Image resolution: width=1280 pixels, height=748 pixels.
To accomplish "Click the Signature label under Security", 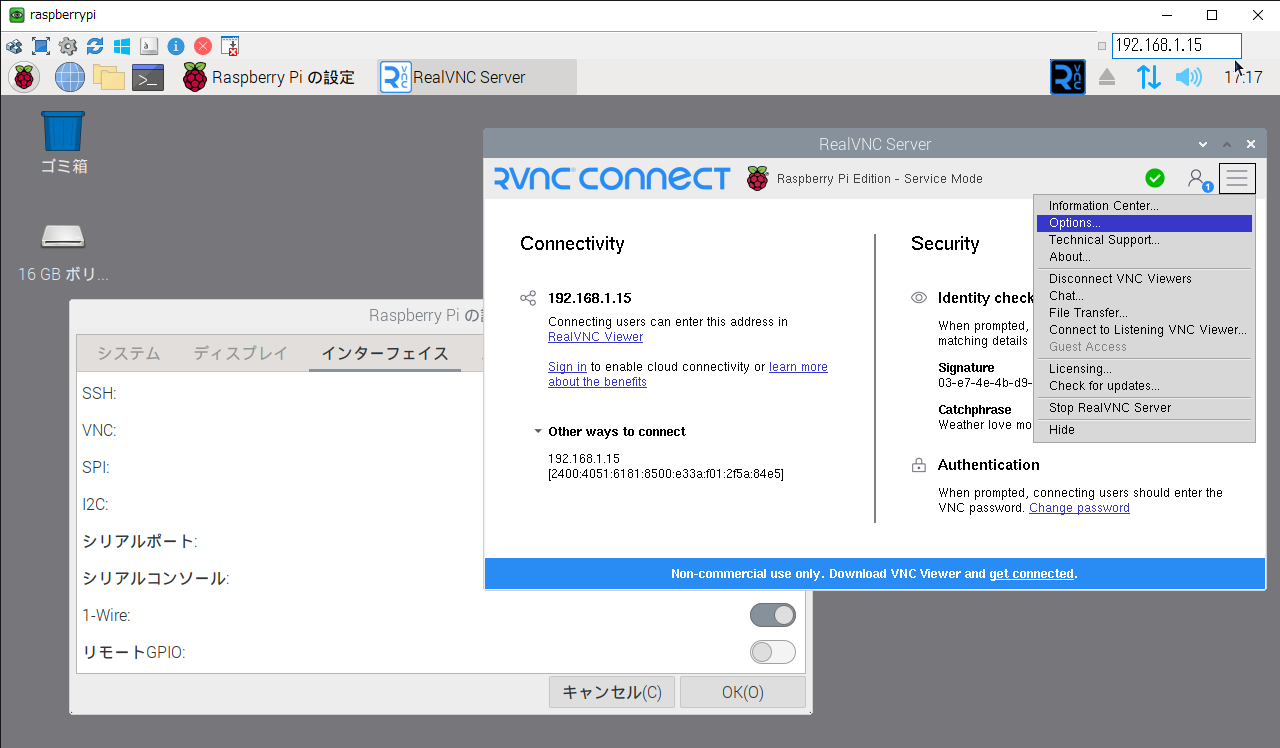I will [x=966, y=368].
